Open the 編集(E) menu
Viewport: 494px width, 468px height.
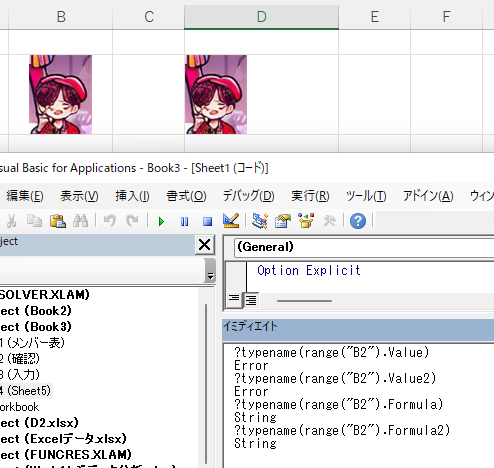coord(24,196)
